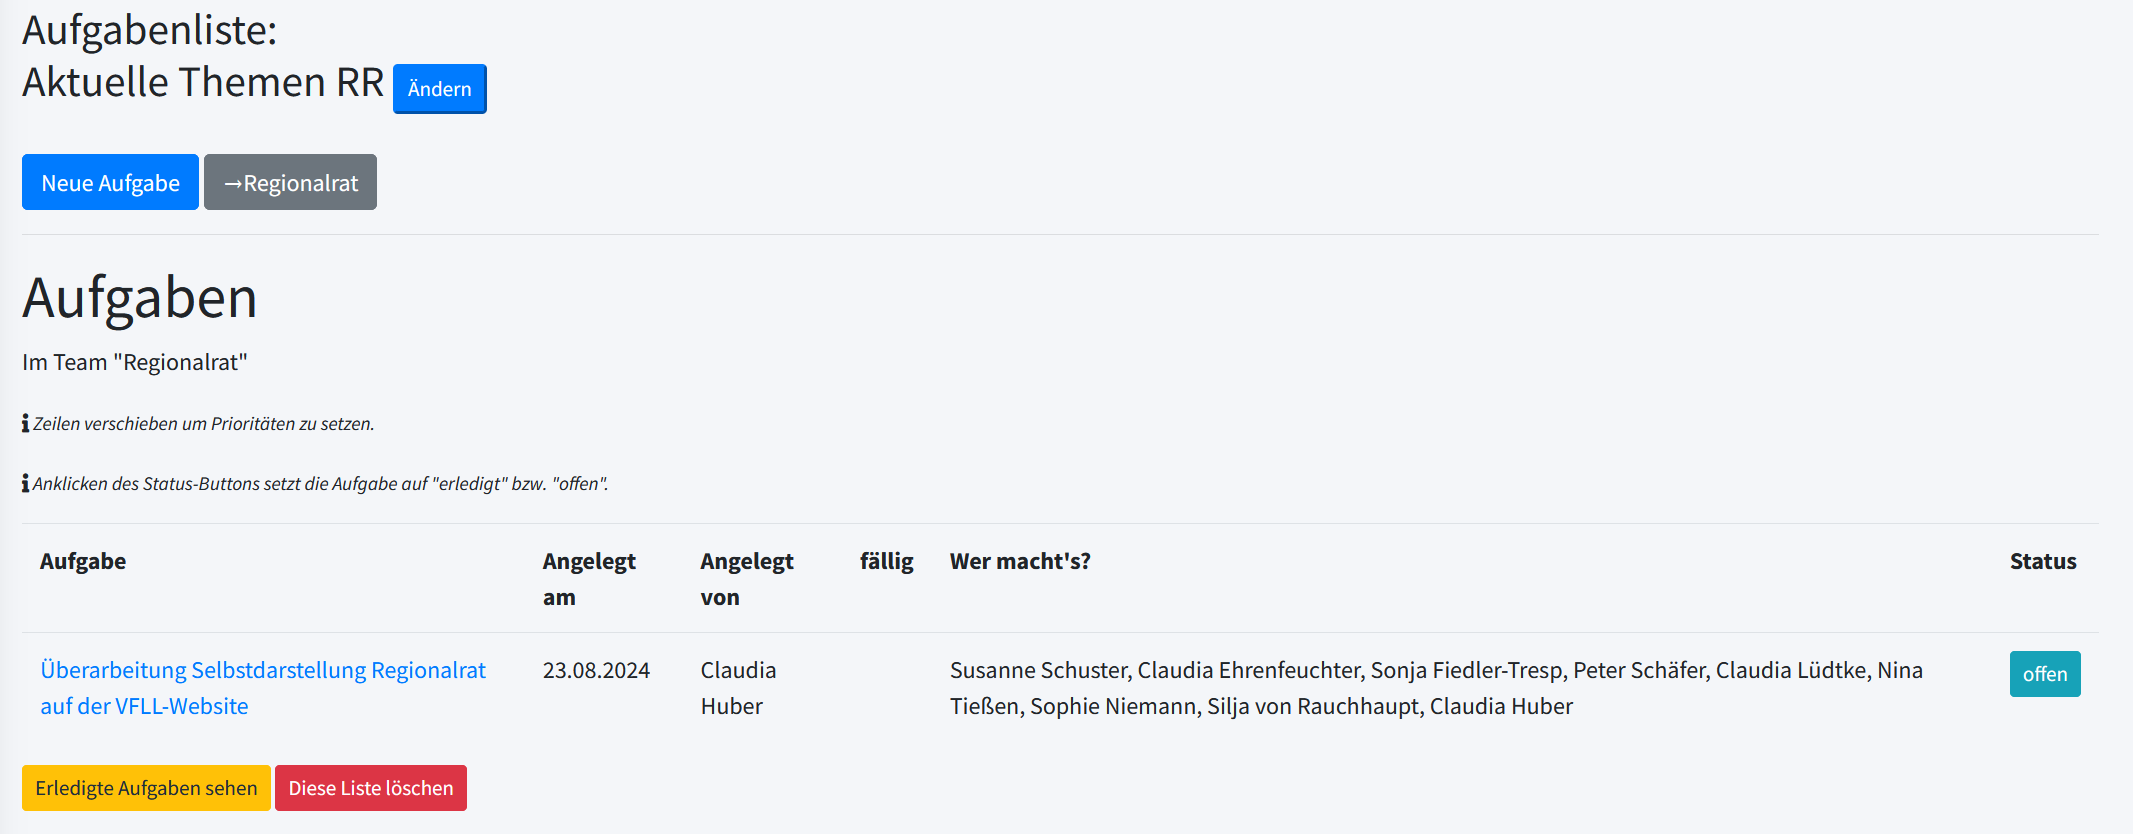Click the Claudia Huber creator cell
The width and height of the screenshot is (2133, 834).
[x=738, y=687]
